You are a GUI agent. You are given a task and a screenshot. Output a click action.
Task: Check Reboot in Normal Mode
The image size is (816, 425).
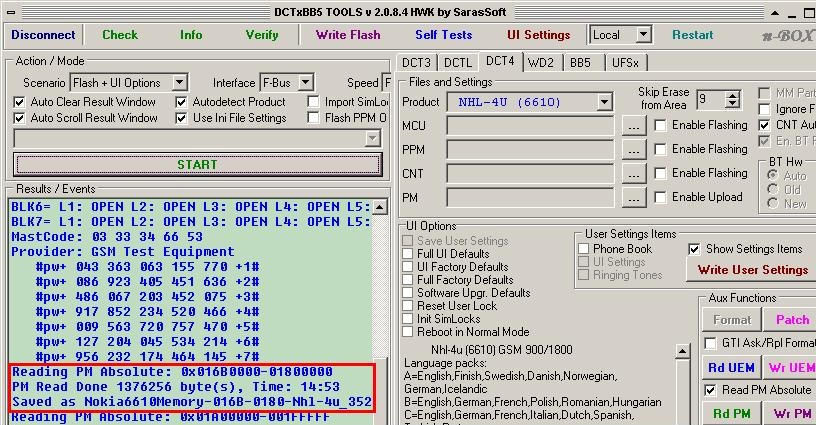coord(408,332)
